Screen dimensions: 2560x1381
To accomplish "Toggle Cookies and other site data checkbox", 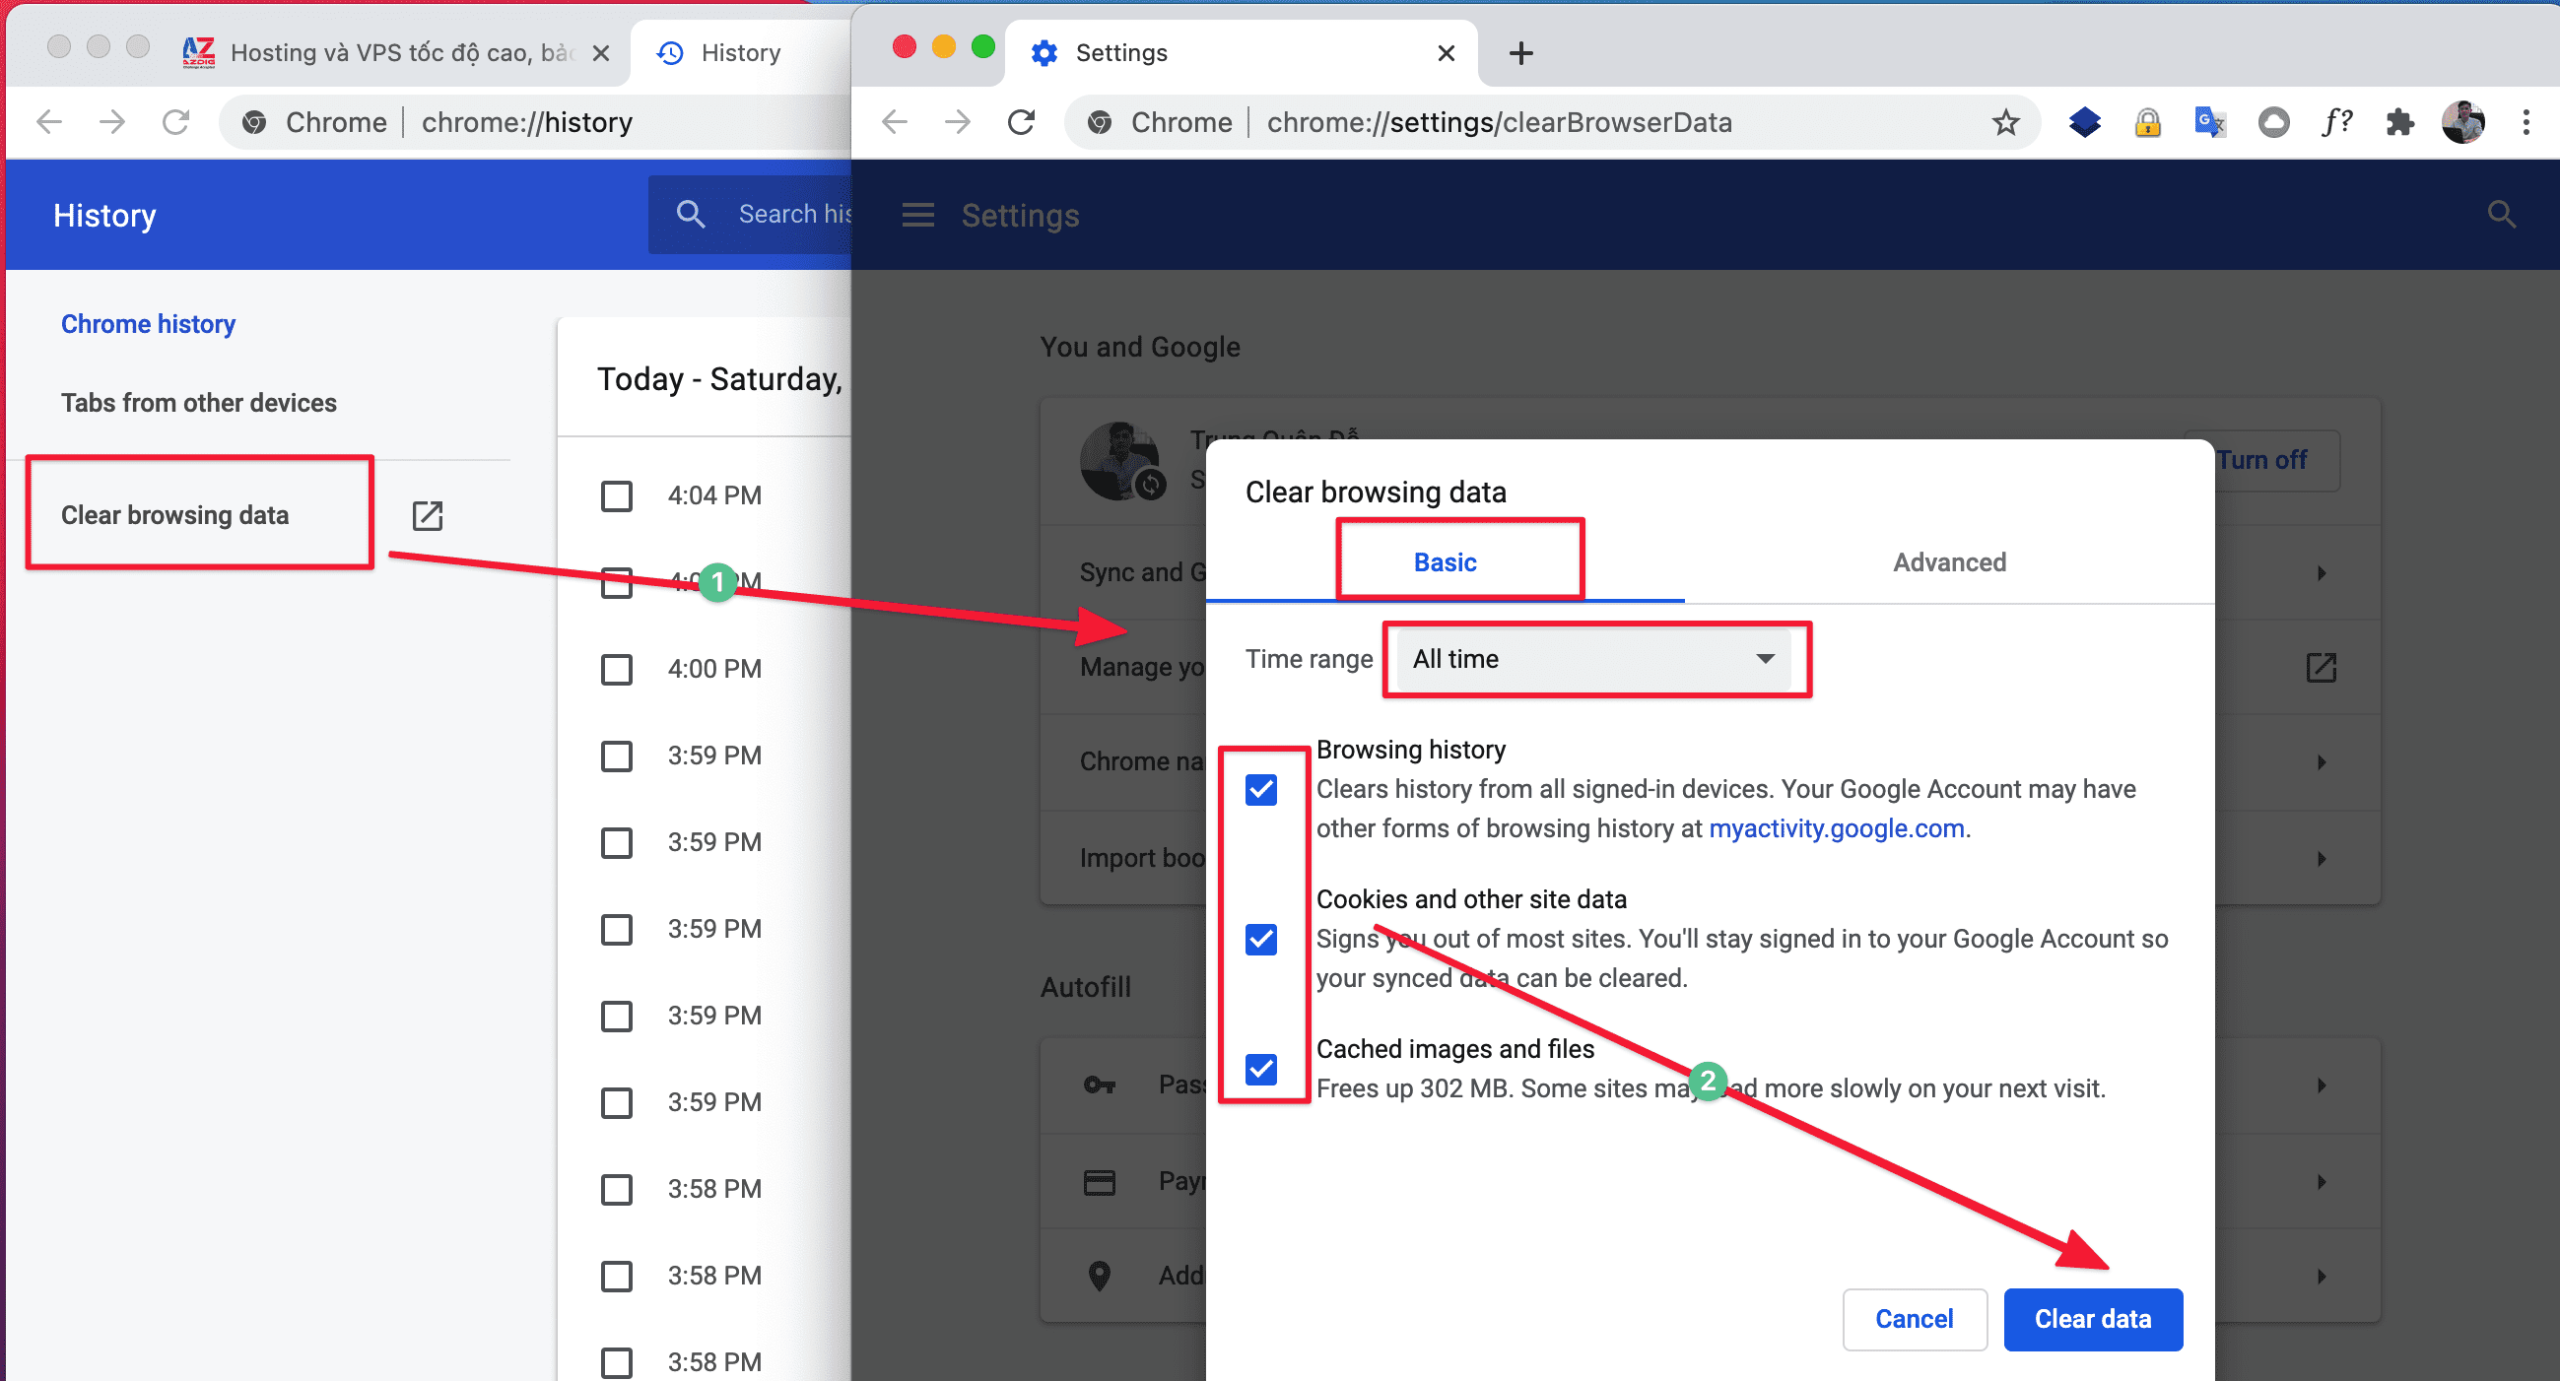I will coord(1261,939).
